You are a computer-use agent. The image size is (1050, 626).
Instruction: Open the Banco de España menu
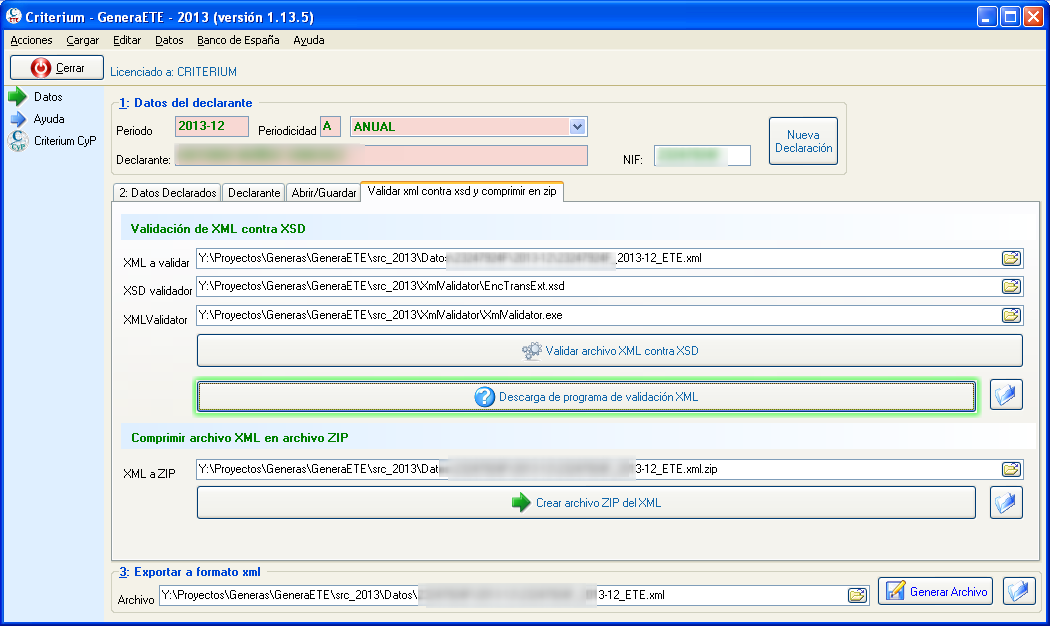coord(238,40)
